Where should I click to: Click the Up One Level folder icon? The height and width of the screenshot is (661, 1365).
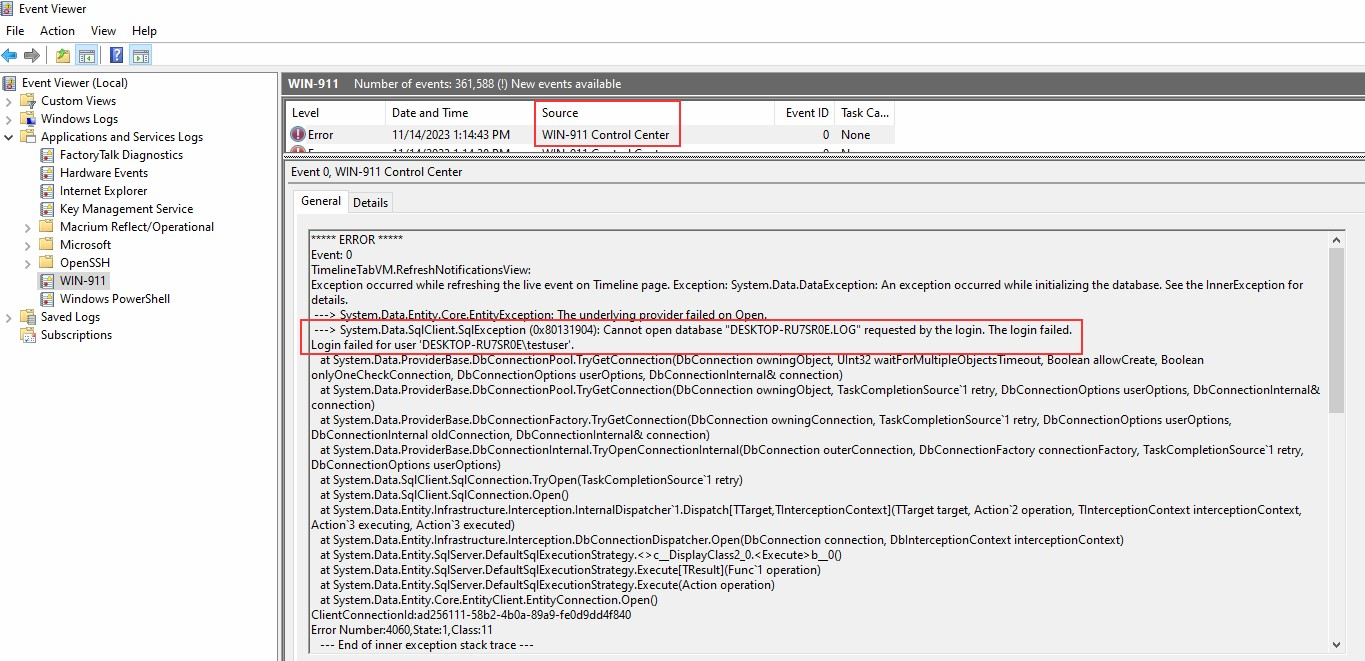(63, 56)
